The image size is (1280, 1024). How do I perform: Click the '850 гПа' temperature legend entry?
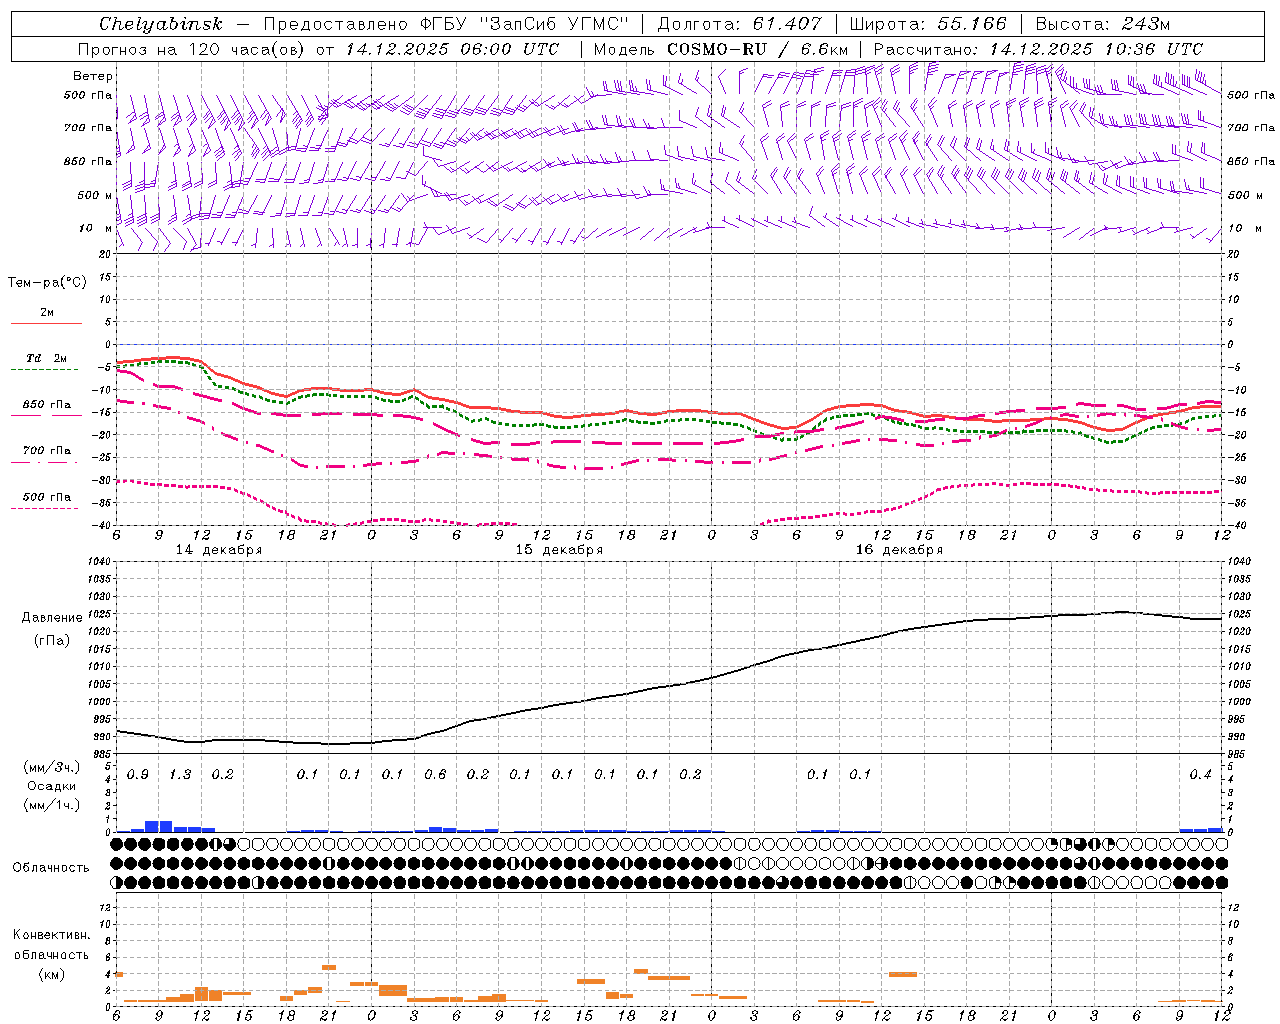coord(46,405)
